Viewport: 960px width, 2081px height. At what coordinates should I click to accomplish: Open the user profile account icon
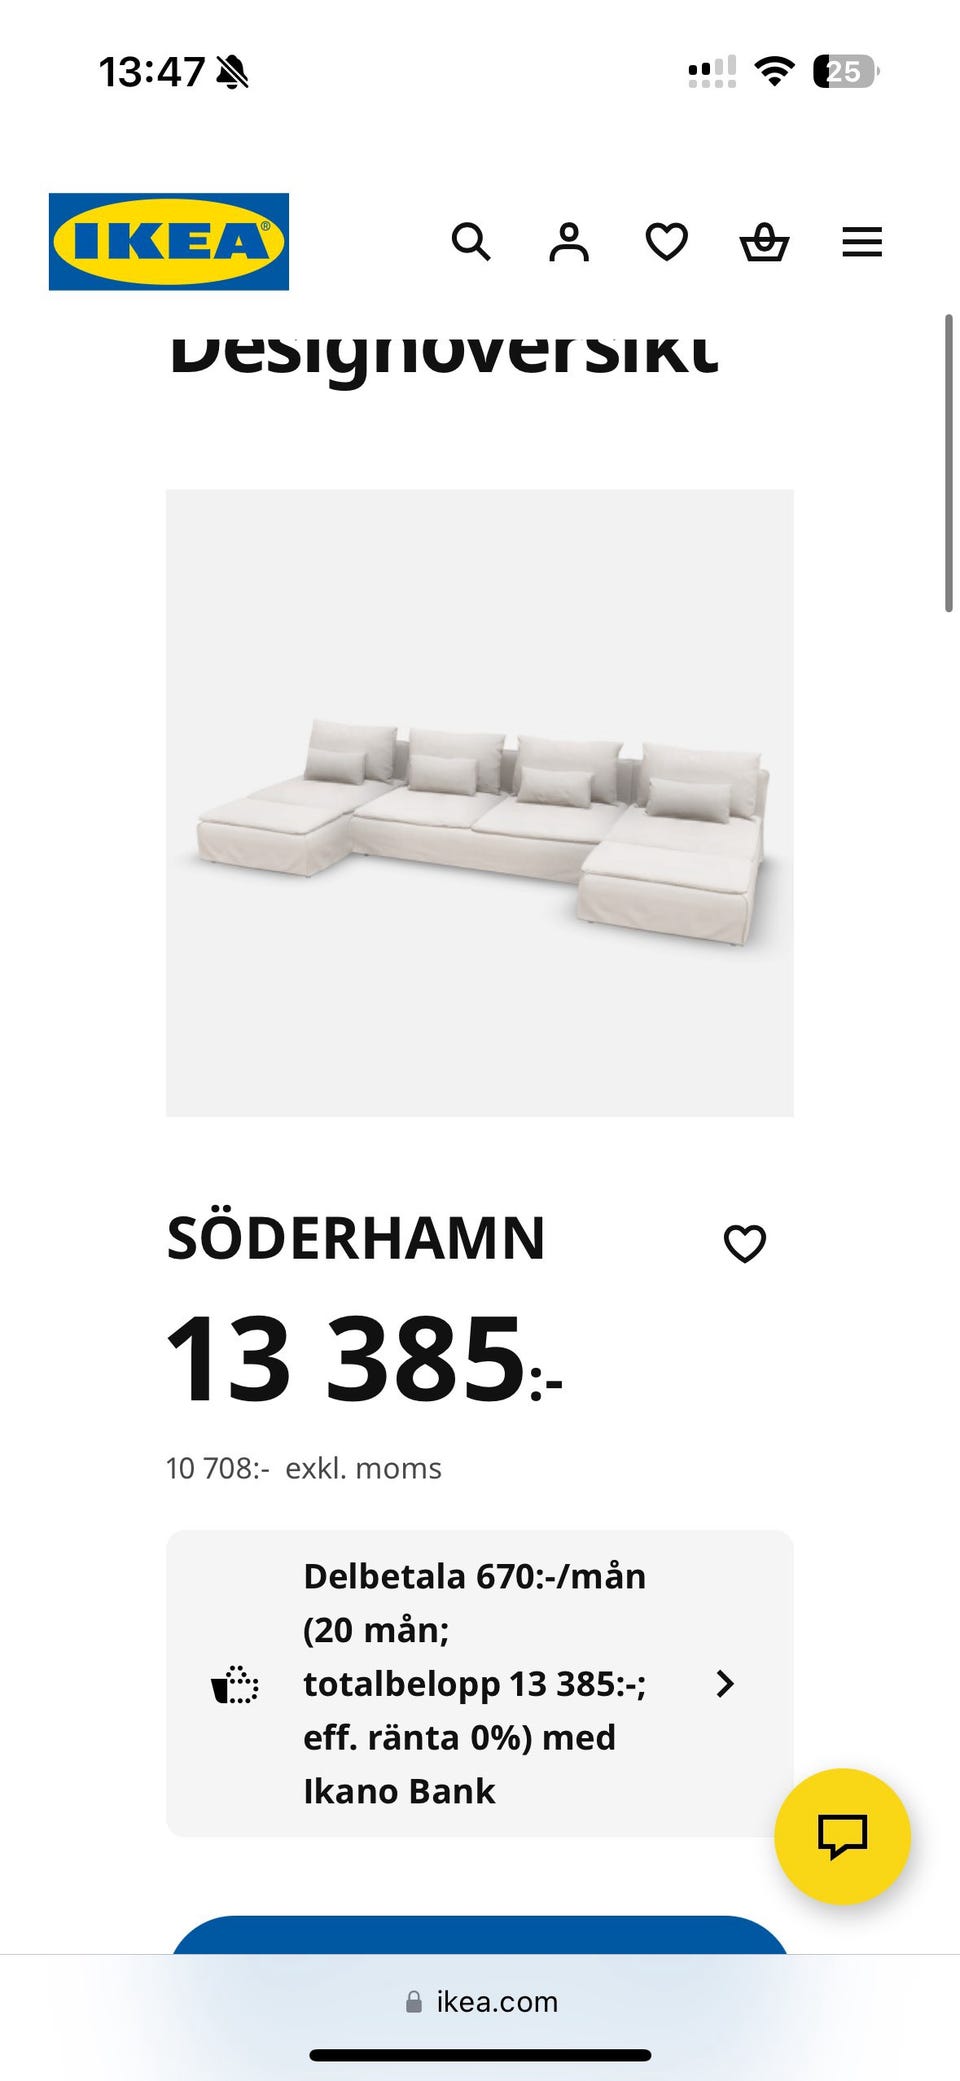point(568,242)
